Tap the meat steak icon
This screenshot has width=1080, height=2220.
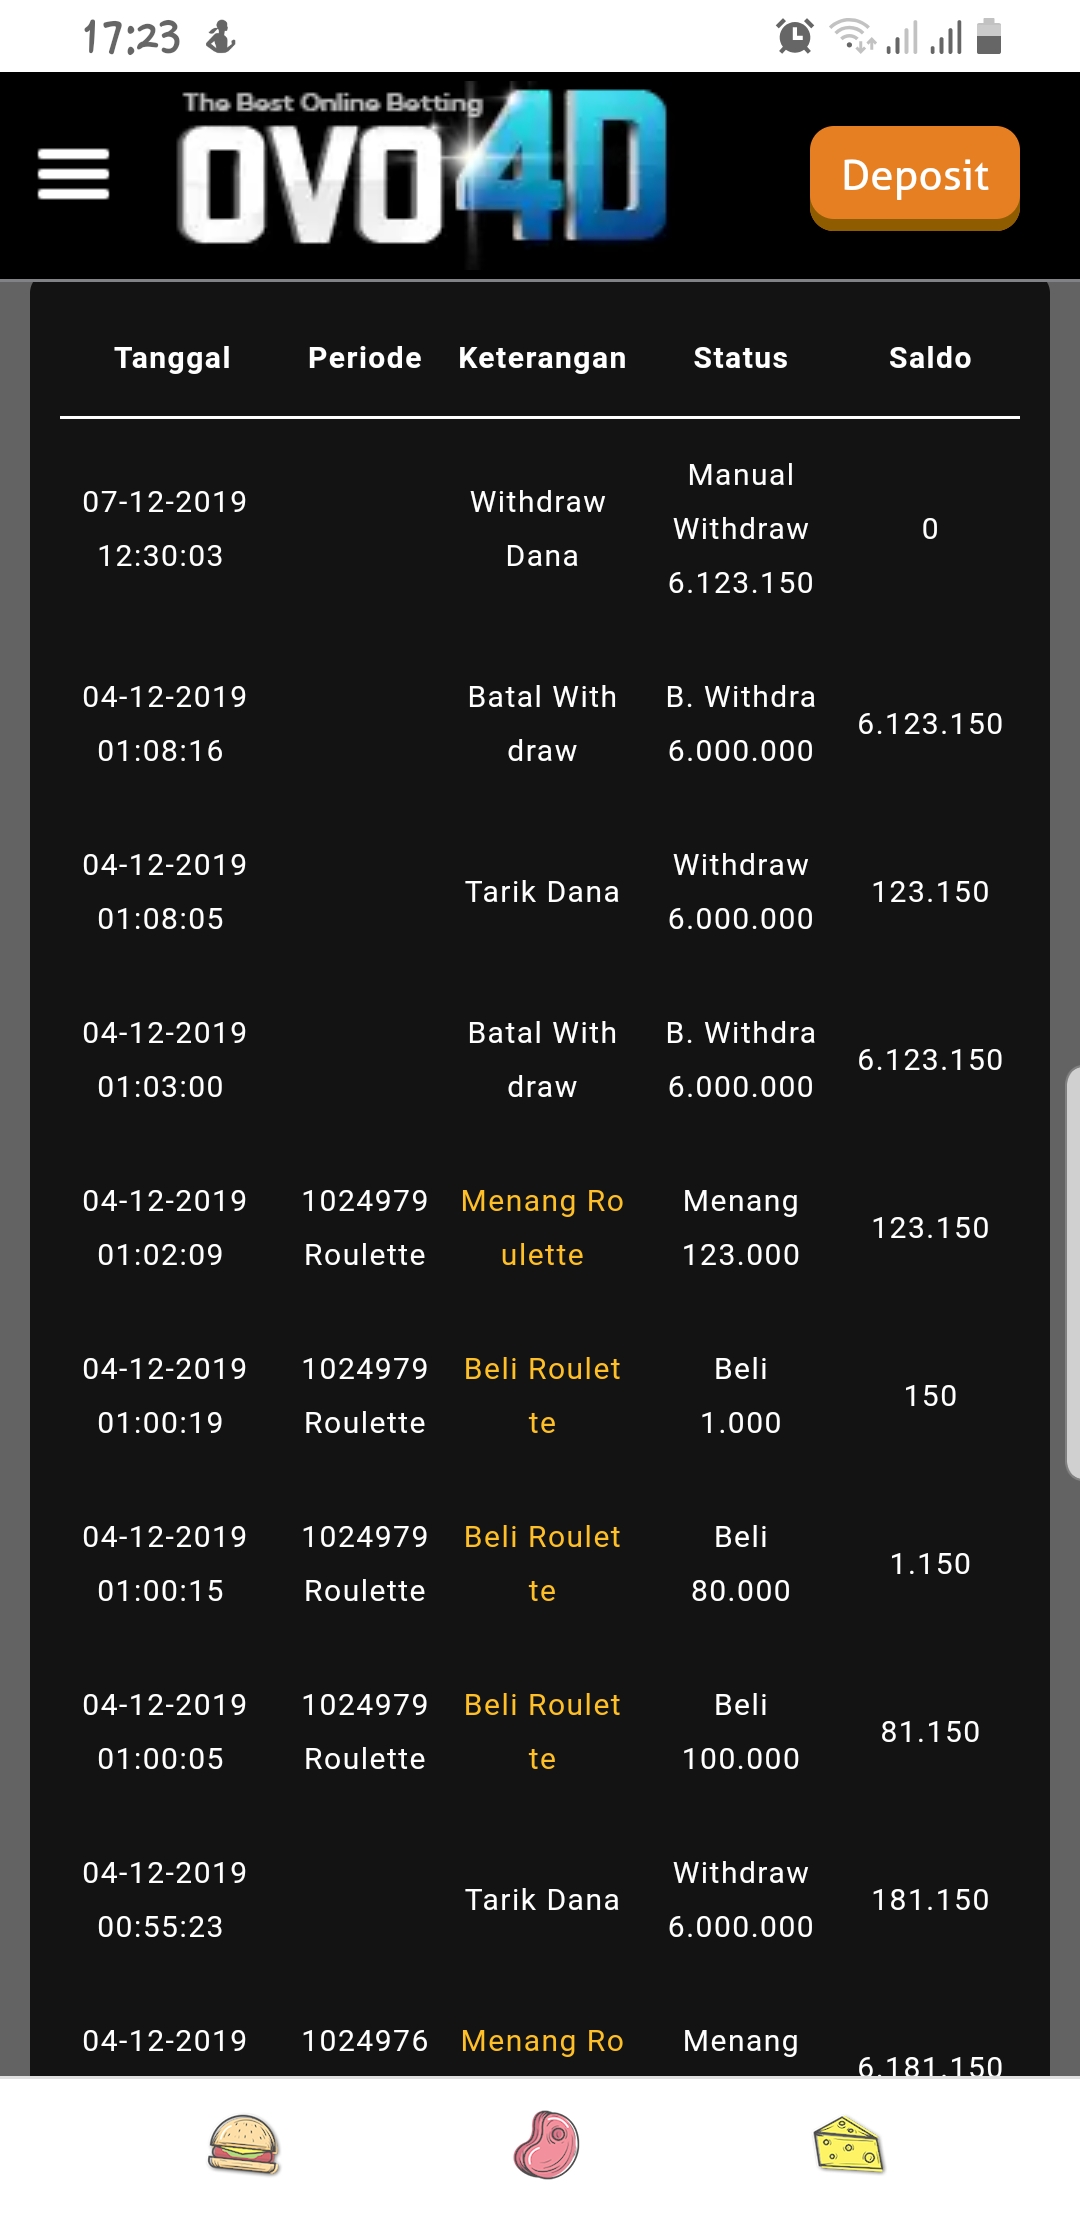tap(546, 2145)
